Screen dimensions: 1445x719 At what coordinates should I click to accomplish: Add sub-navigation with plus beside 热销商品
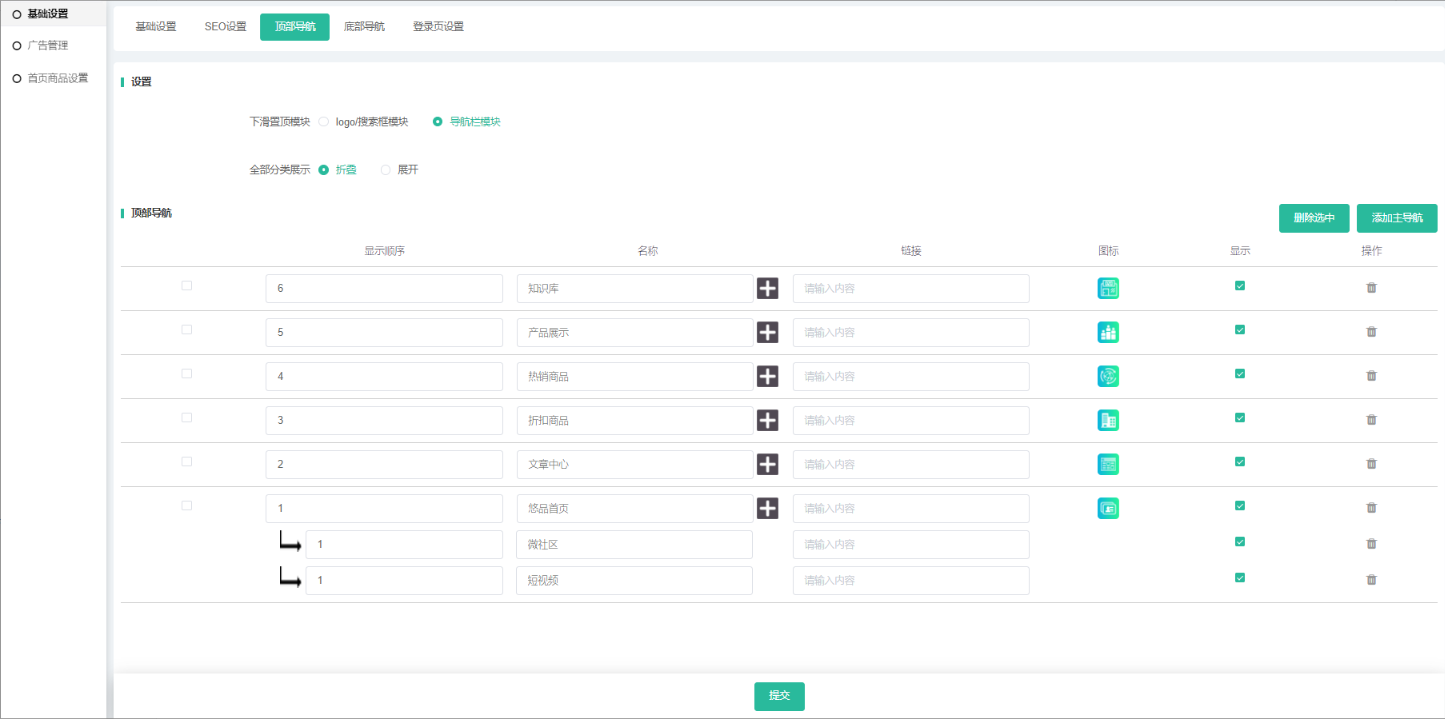[767, 377]
